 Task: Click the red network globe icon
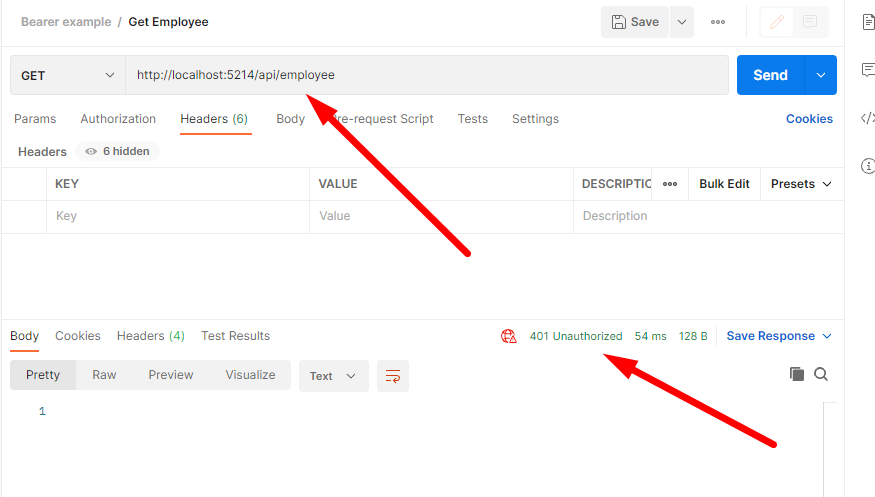click(x=509, y=336)
